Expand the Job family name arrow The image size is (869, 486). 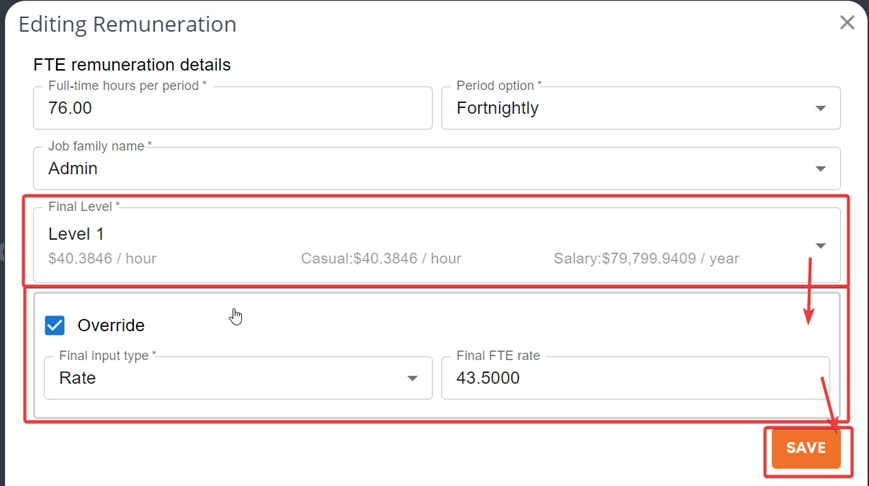pyautogui.click(x=820, y=169)
